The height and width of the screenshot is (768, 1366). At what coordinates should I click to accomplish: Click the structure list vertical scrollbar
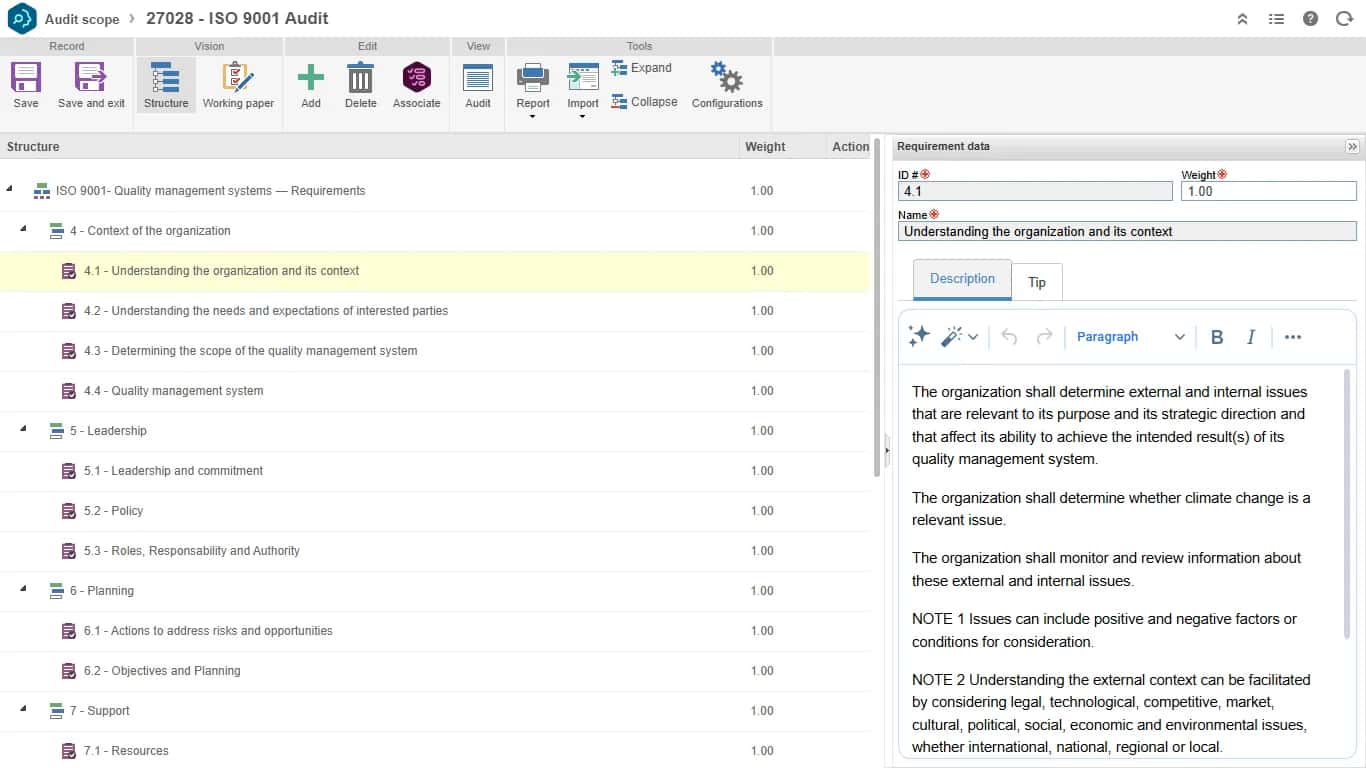coord(877,307)
